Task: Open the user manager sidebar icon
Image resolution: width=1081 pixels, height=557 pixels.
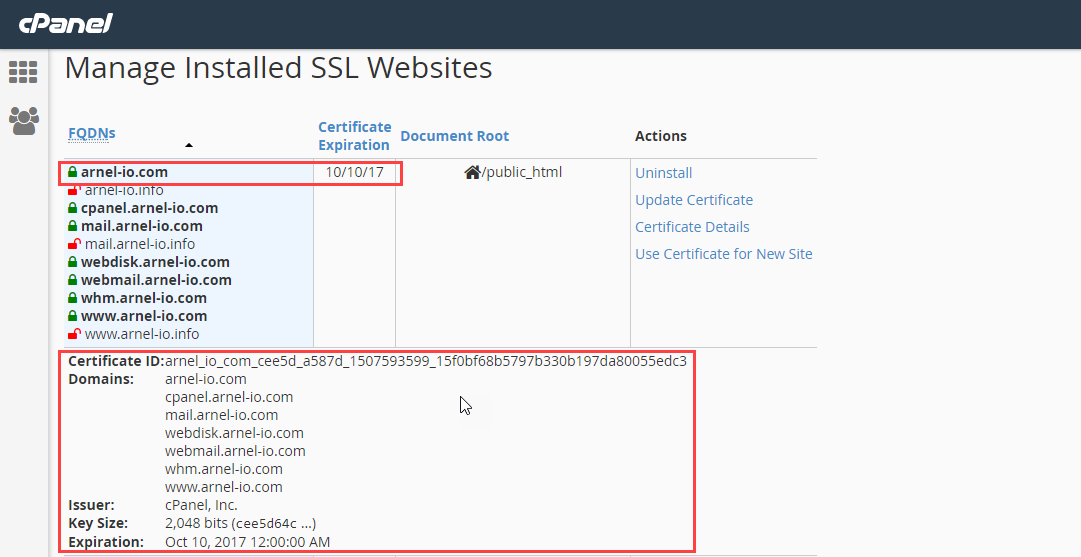Action: 23,121
